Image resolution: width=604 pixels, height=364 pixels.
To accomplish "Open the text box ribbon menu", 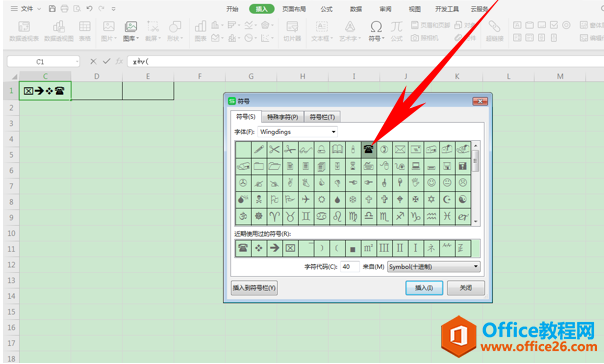I will tap(322, 31).
